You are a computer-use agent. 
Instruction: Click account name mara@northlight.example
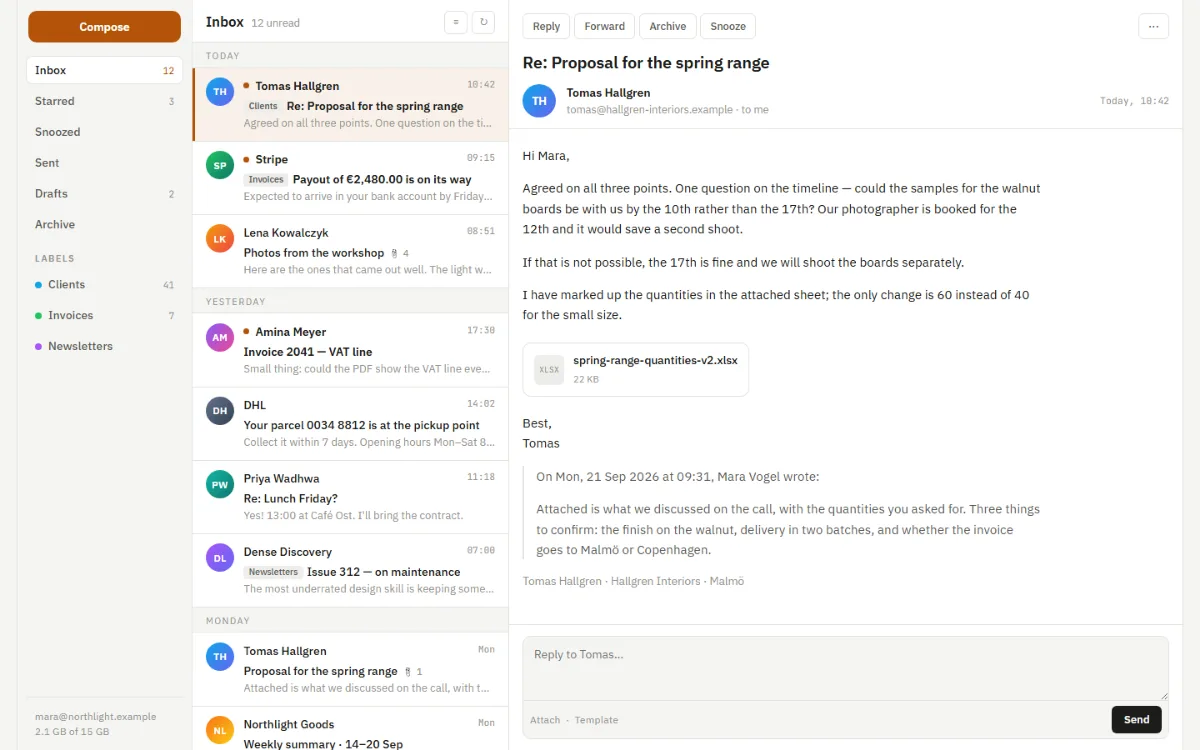(x=95, y=717)
